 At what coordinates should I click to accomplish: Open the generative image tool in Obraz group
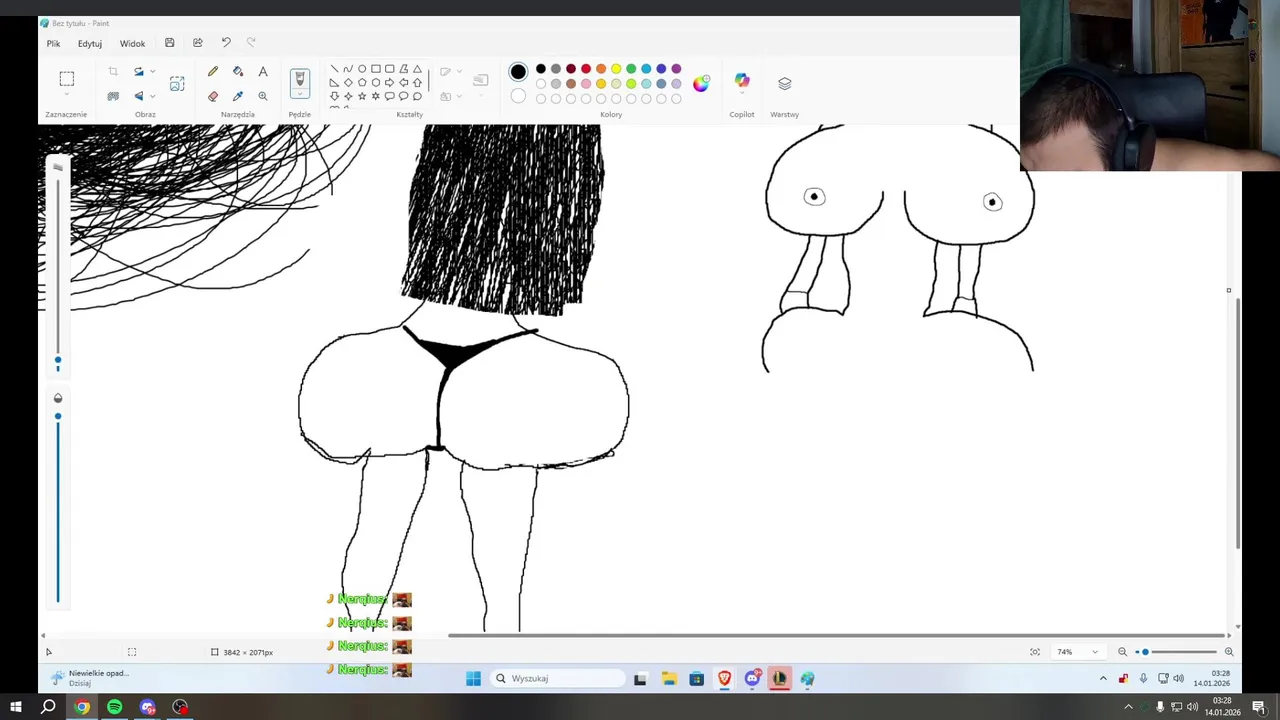click(x=177, y=84)
